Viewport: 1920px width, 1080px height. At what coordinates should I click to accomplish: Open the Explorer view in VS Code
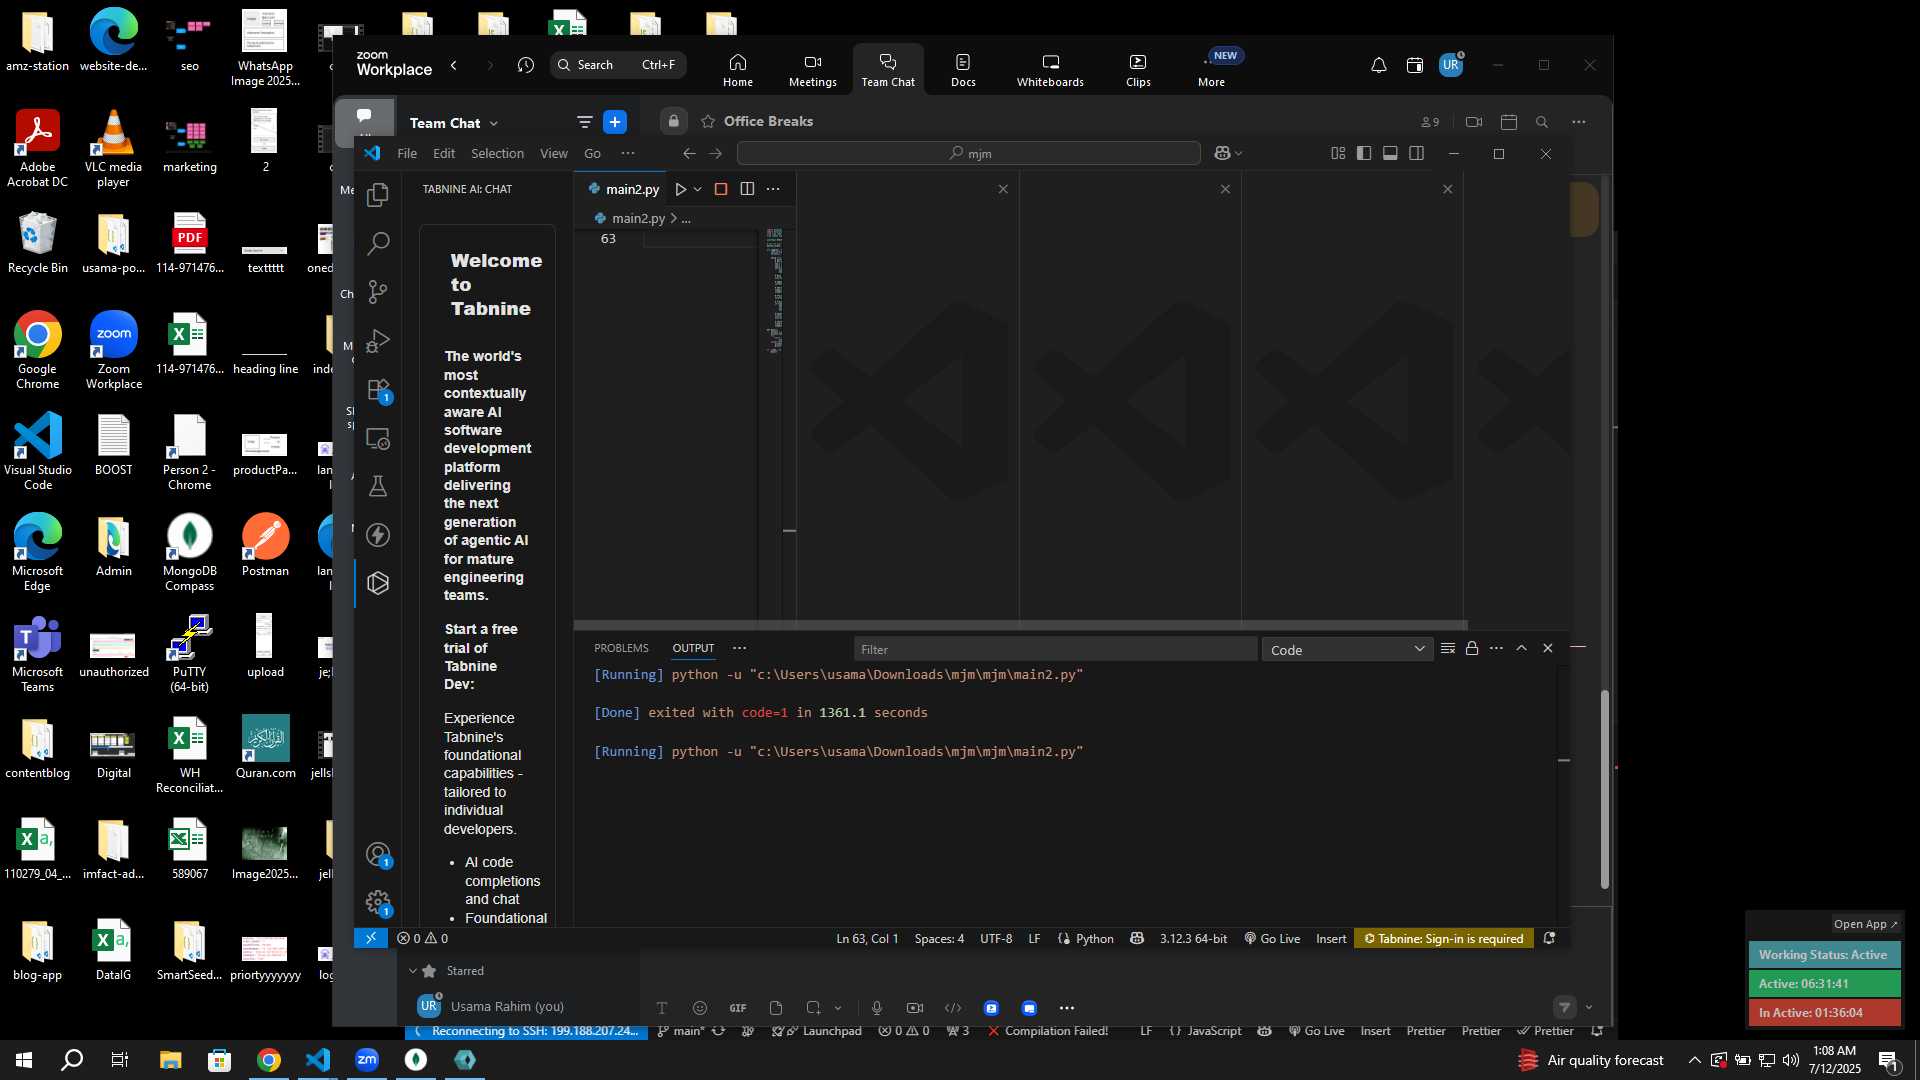click(x=378, y=195)
